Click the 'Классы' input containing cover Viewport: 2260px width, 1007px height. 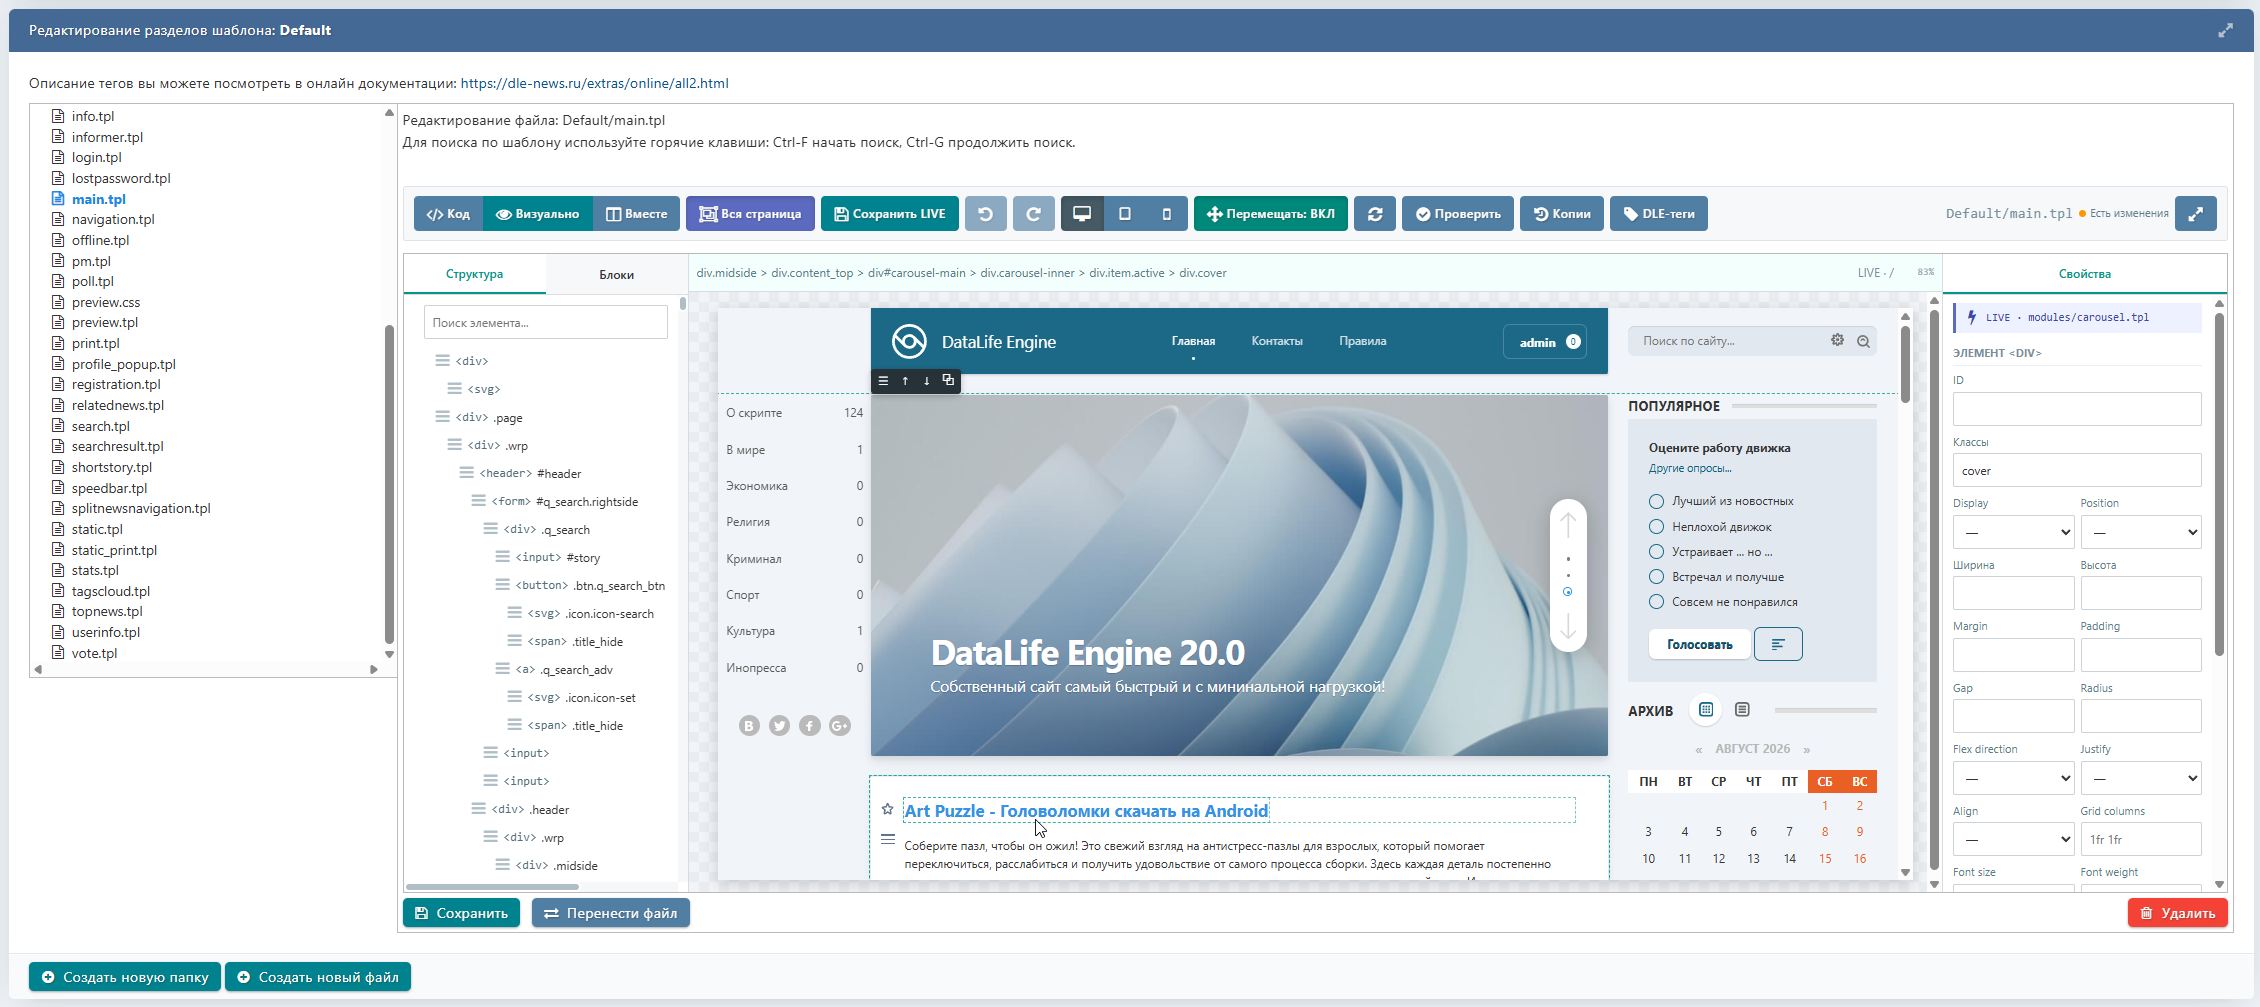click(2077, 470)
